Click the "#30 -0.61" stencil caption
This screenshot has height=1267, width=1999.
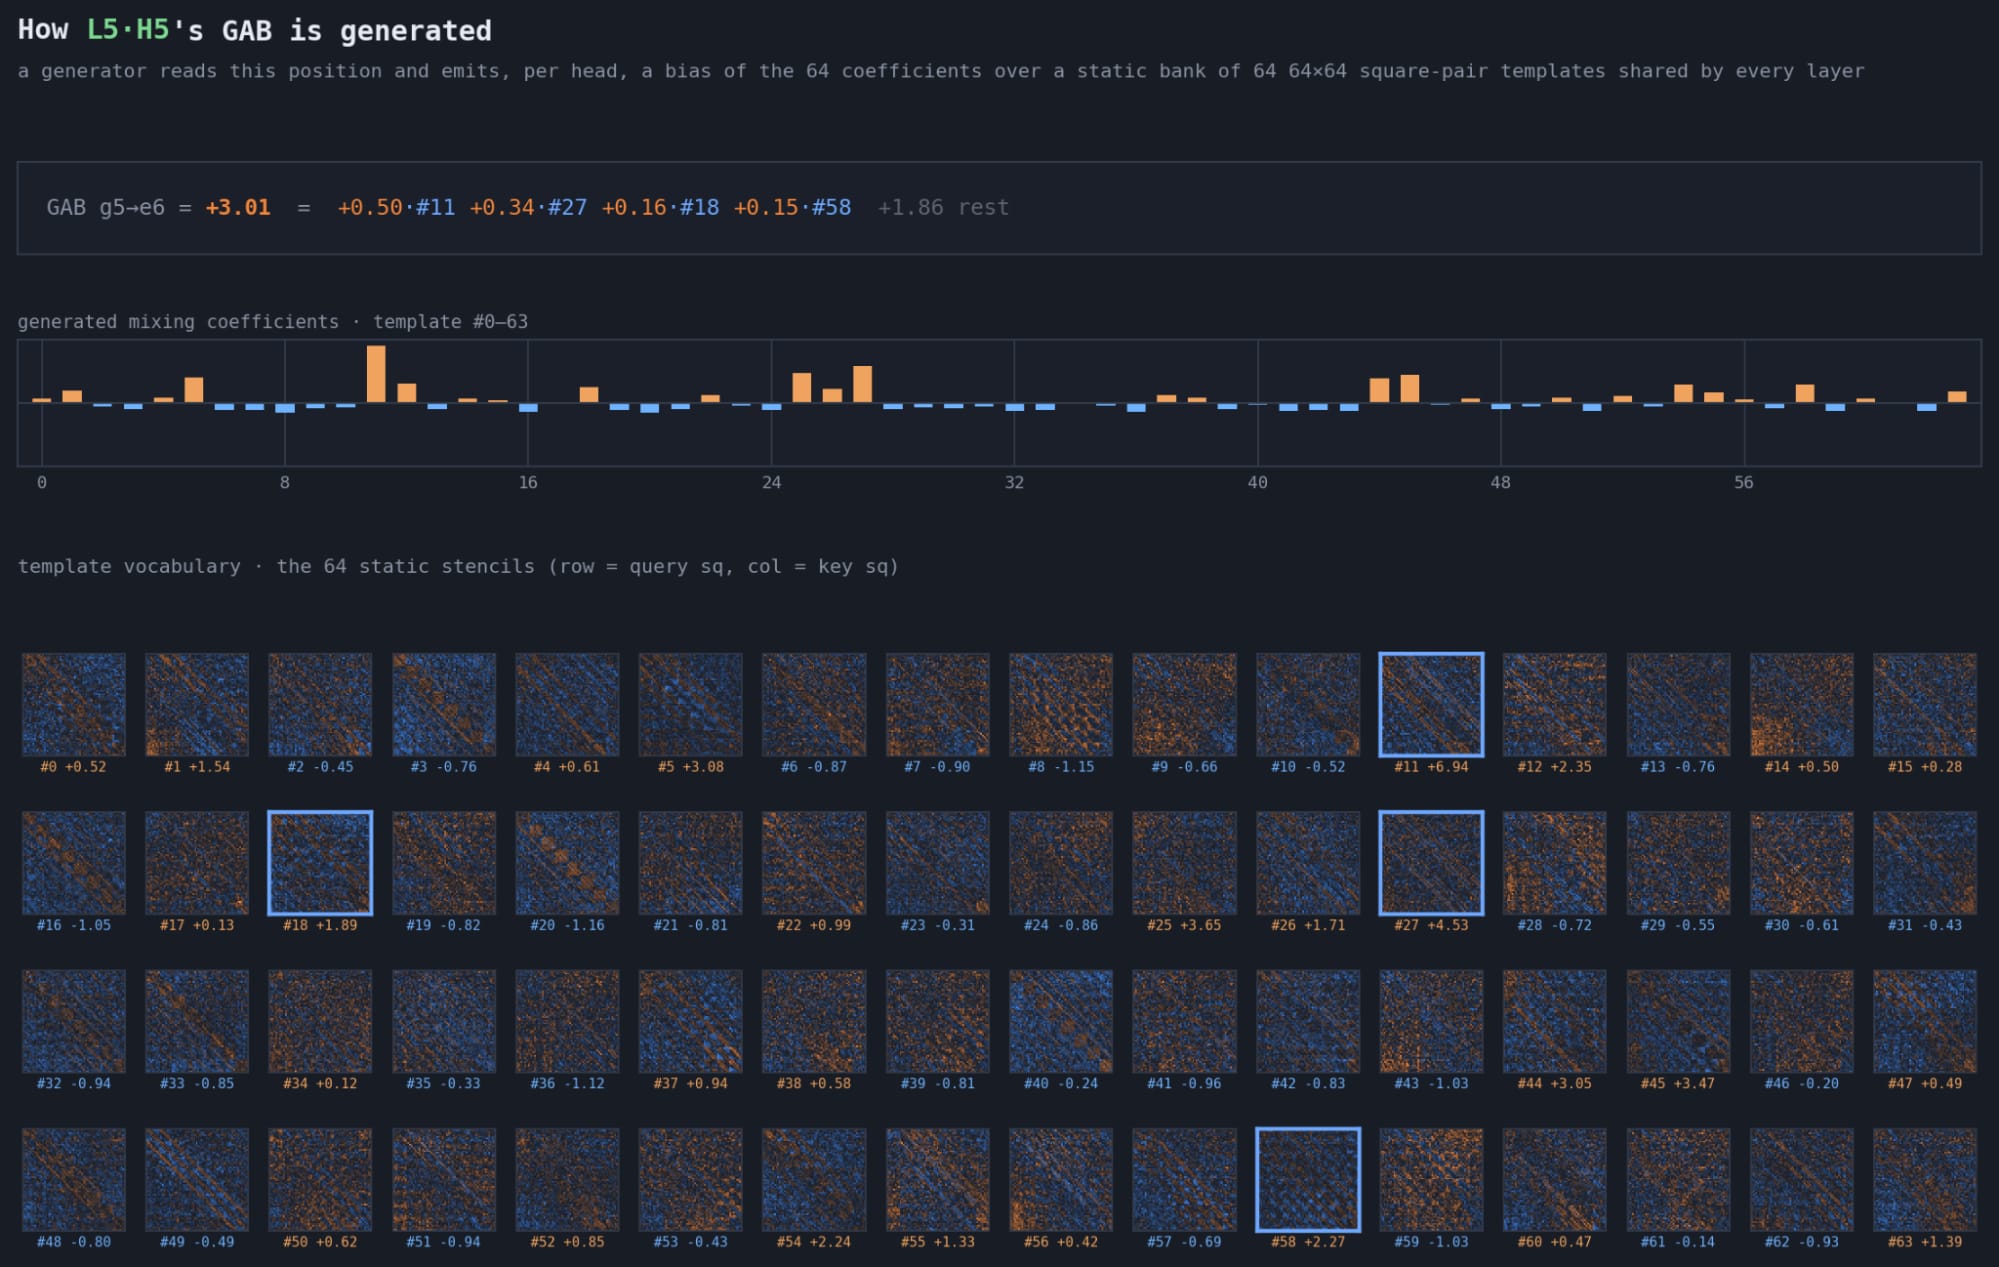coord(1802,925)
